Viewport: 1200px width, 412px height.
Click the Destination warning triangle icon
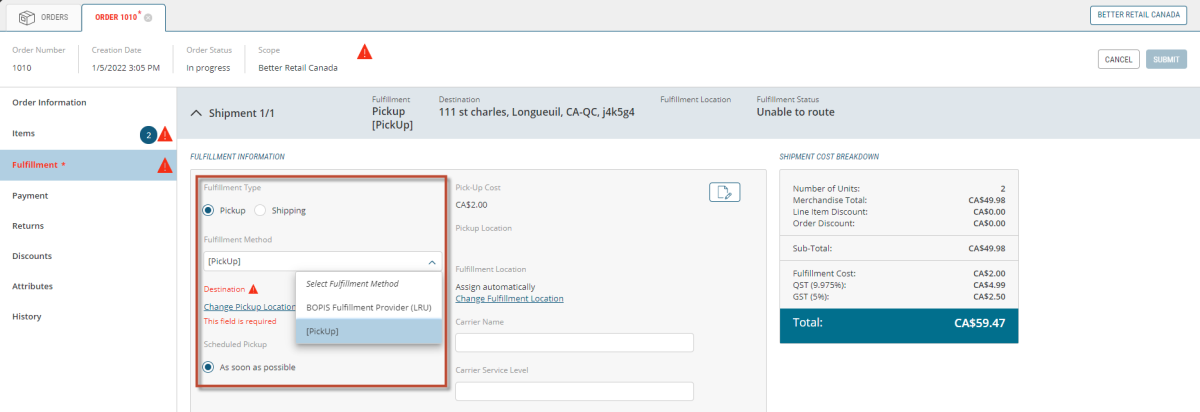(254, 289)
